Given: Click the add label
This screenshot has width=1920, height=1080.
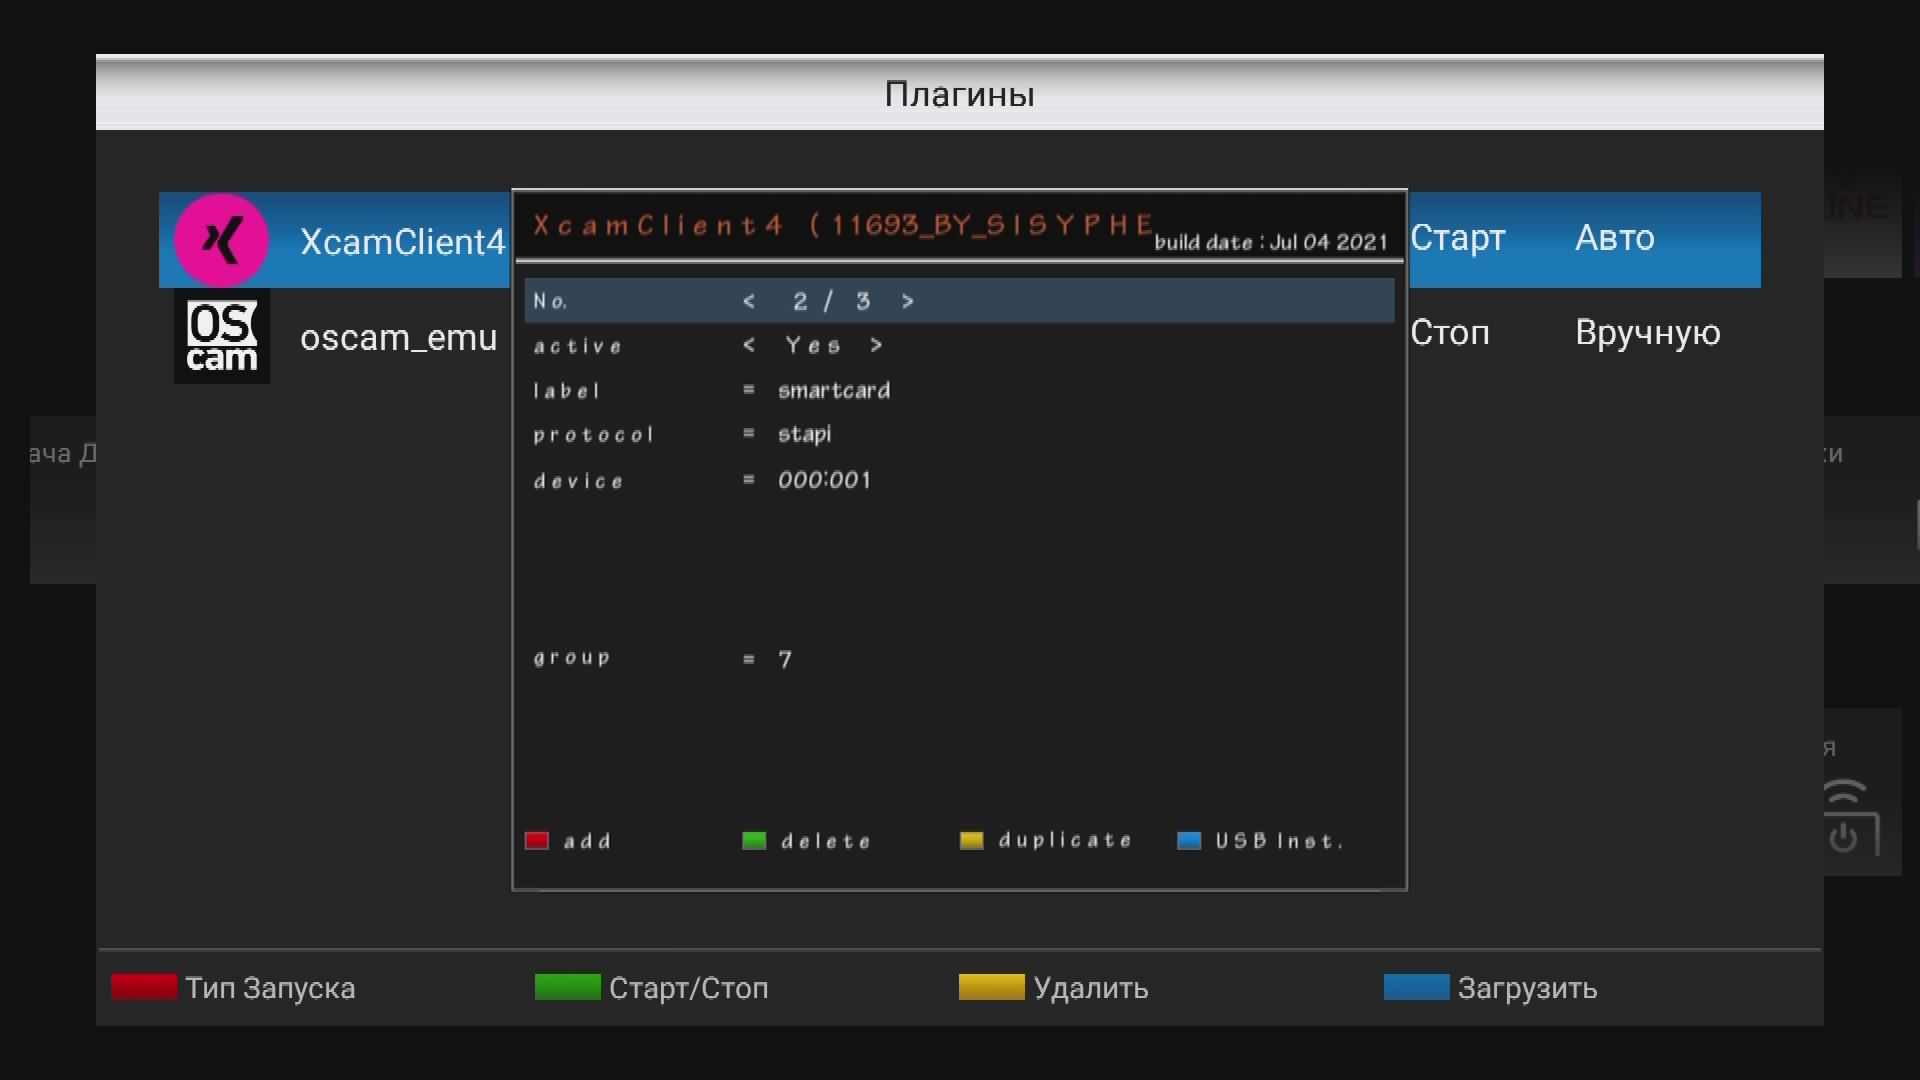Looking at the screenshot, I should (587, 841).
